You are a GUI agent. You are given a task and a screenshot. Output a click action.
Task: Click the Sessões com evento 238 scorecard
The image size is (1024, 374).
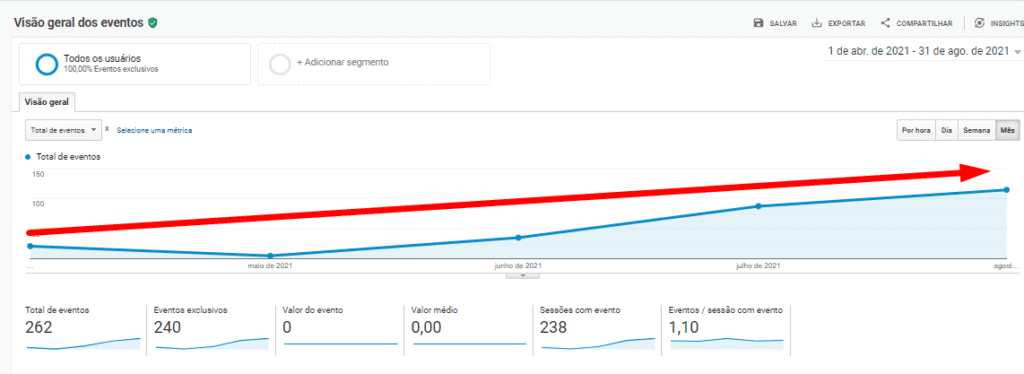[598, 330]
